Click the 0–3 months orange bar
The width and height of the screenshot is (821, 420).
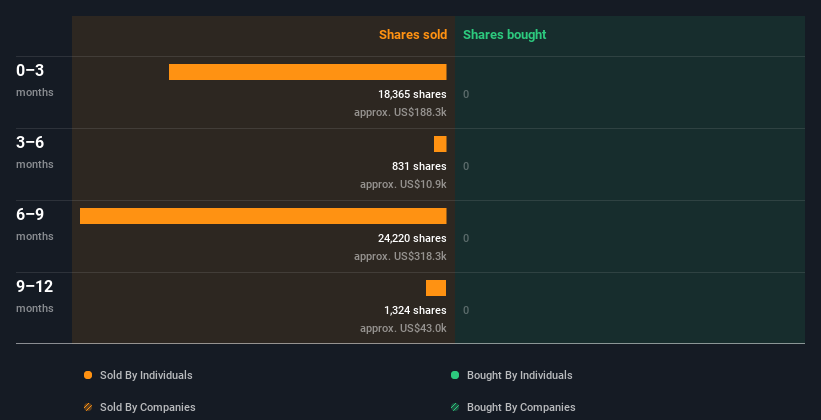(x=307, y=72)
